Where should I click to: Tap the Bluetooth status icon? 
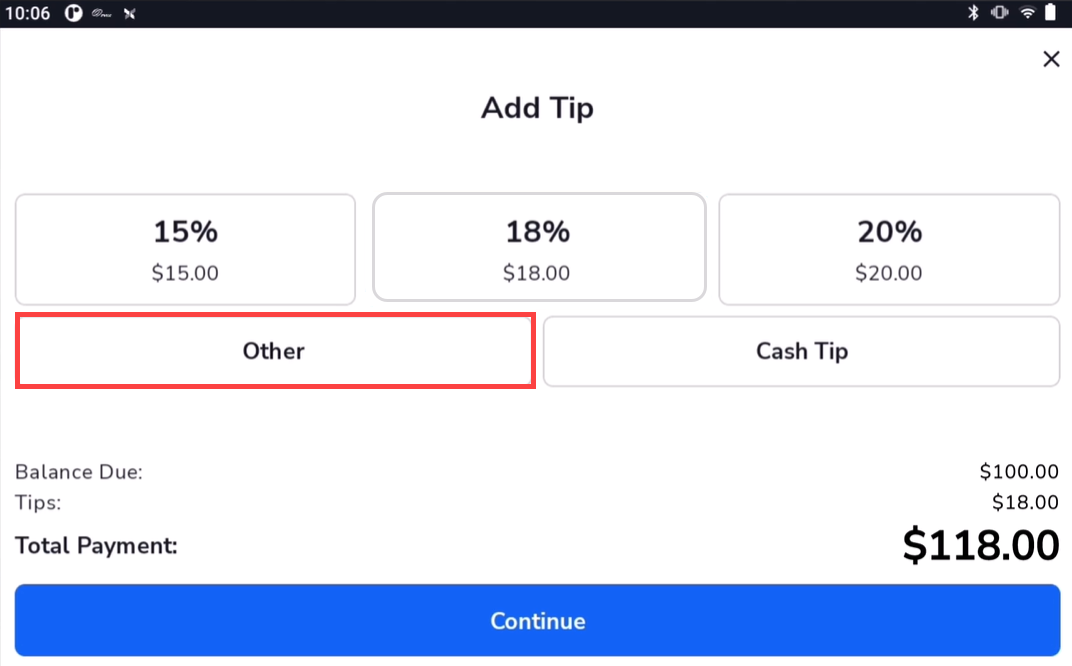pos(972,13)
